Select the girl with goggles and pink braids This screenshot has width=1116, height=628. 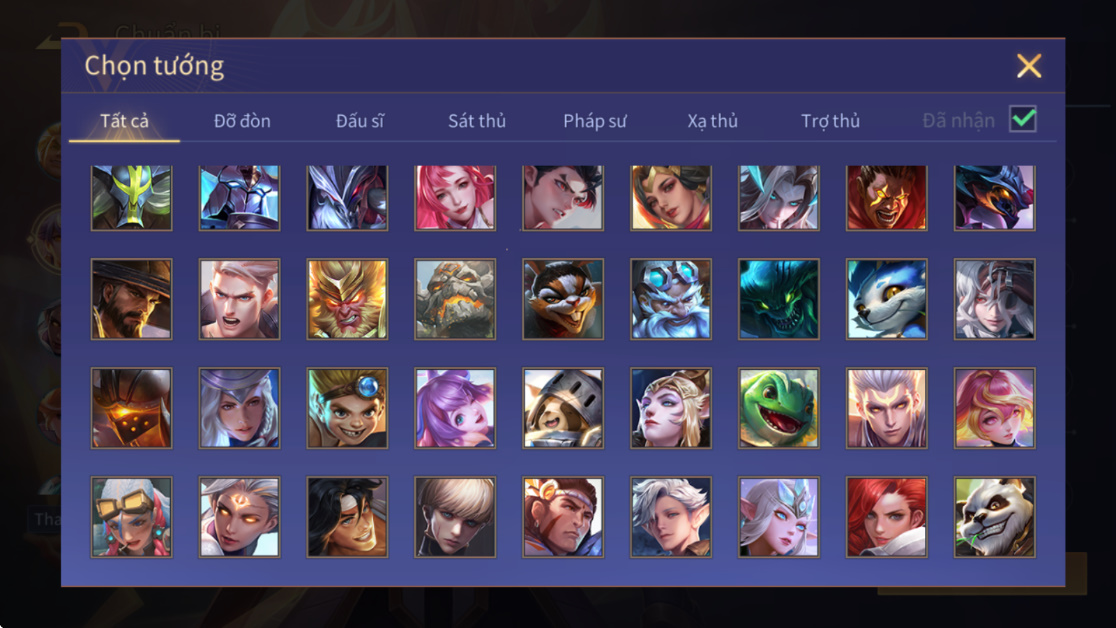pyautogui.click(x=132, y=517)
